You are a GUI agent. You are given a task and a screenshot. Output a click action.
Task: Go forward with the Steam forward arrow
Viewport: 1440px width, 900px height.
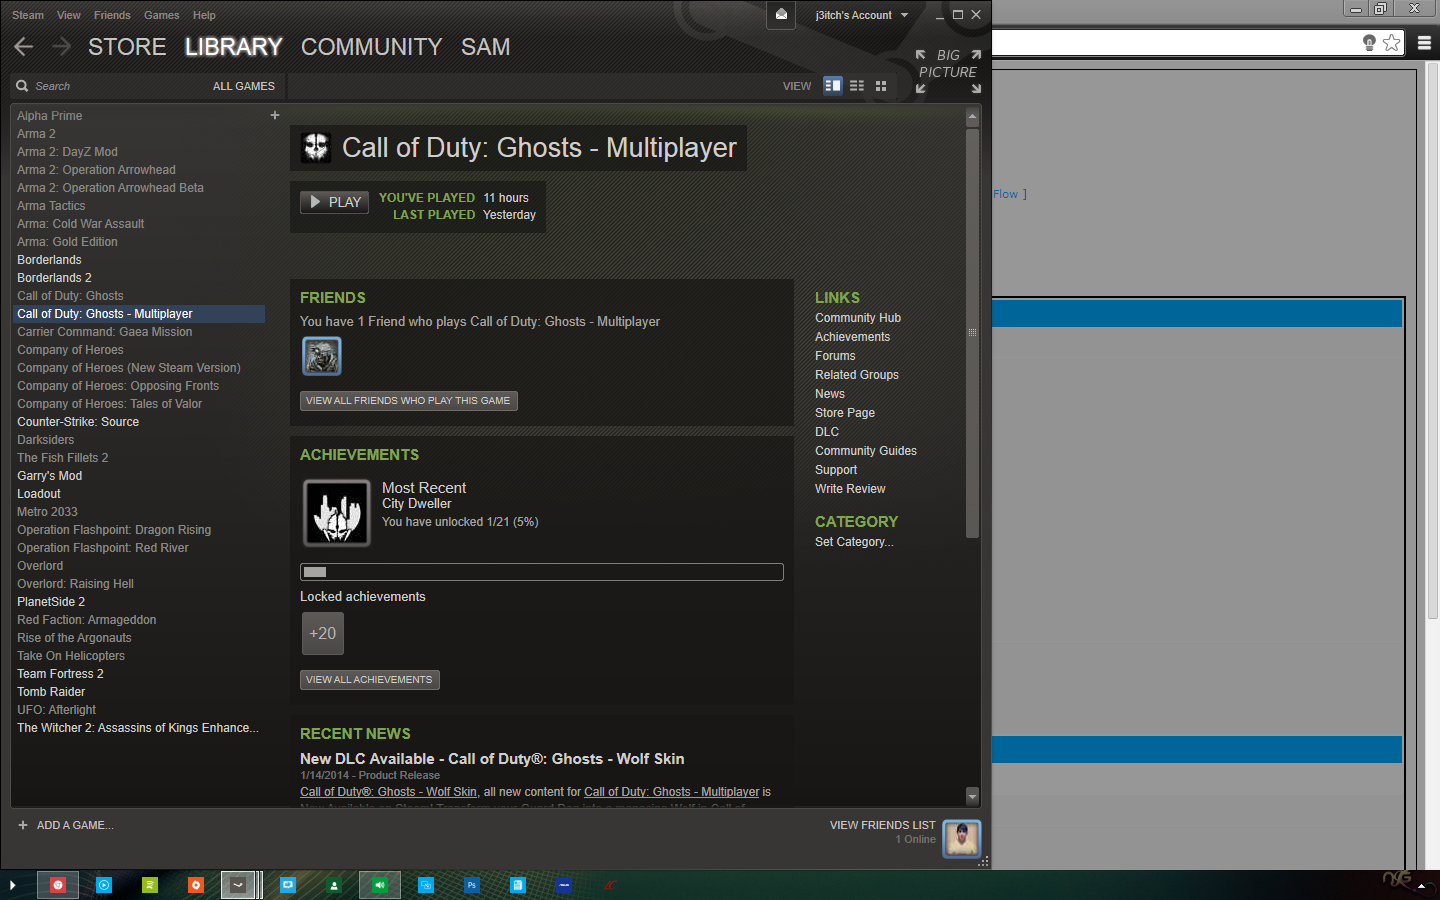tap(62, 46)
